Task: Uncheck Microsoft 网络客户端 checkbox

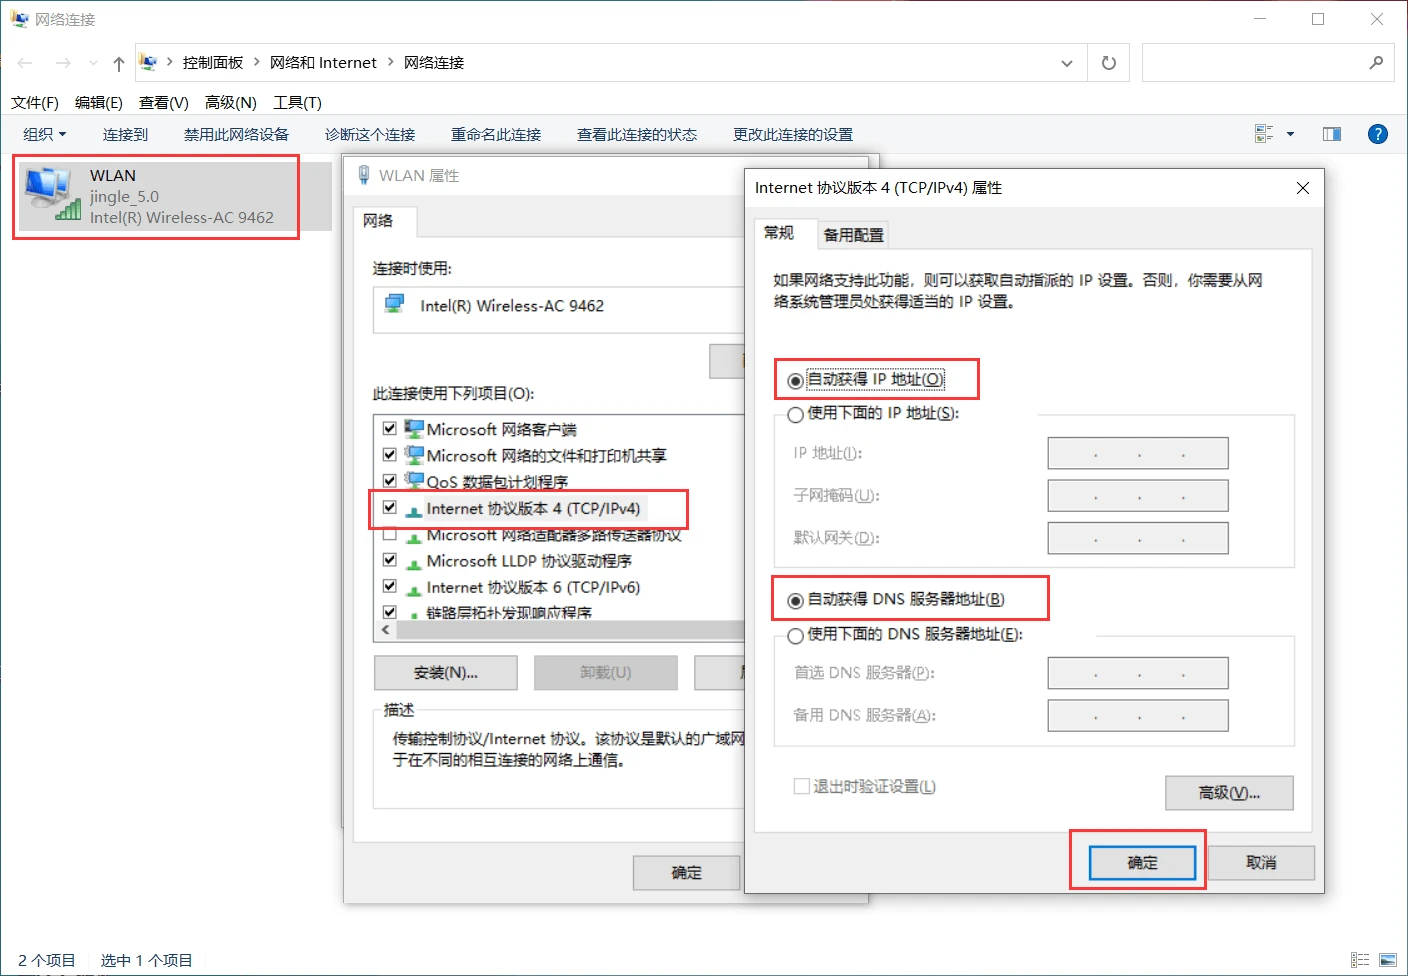Action: coord(390,428)
